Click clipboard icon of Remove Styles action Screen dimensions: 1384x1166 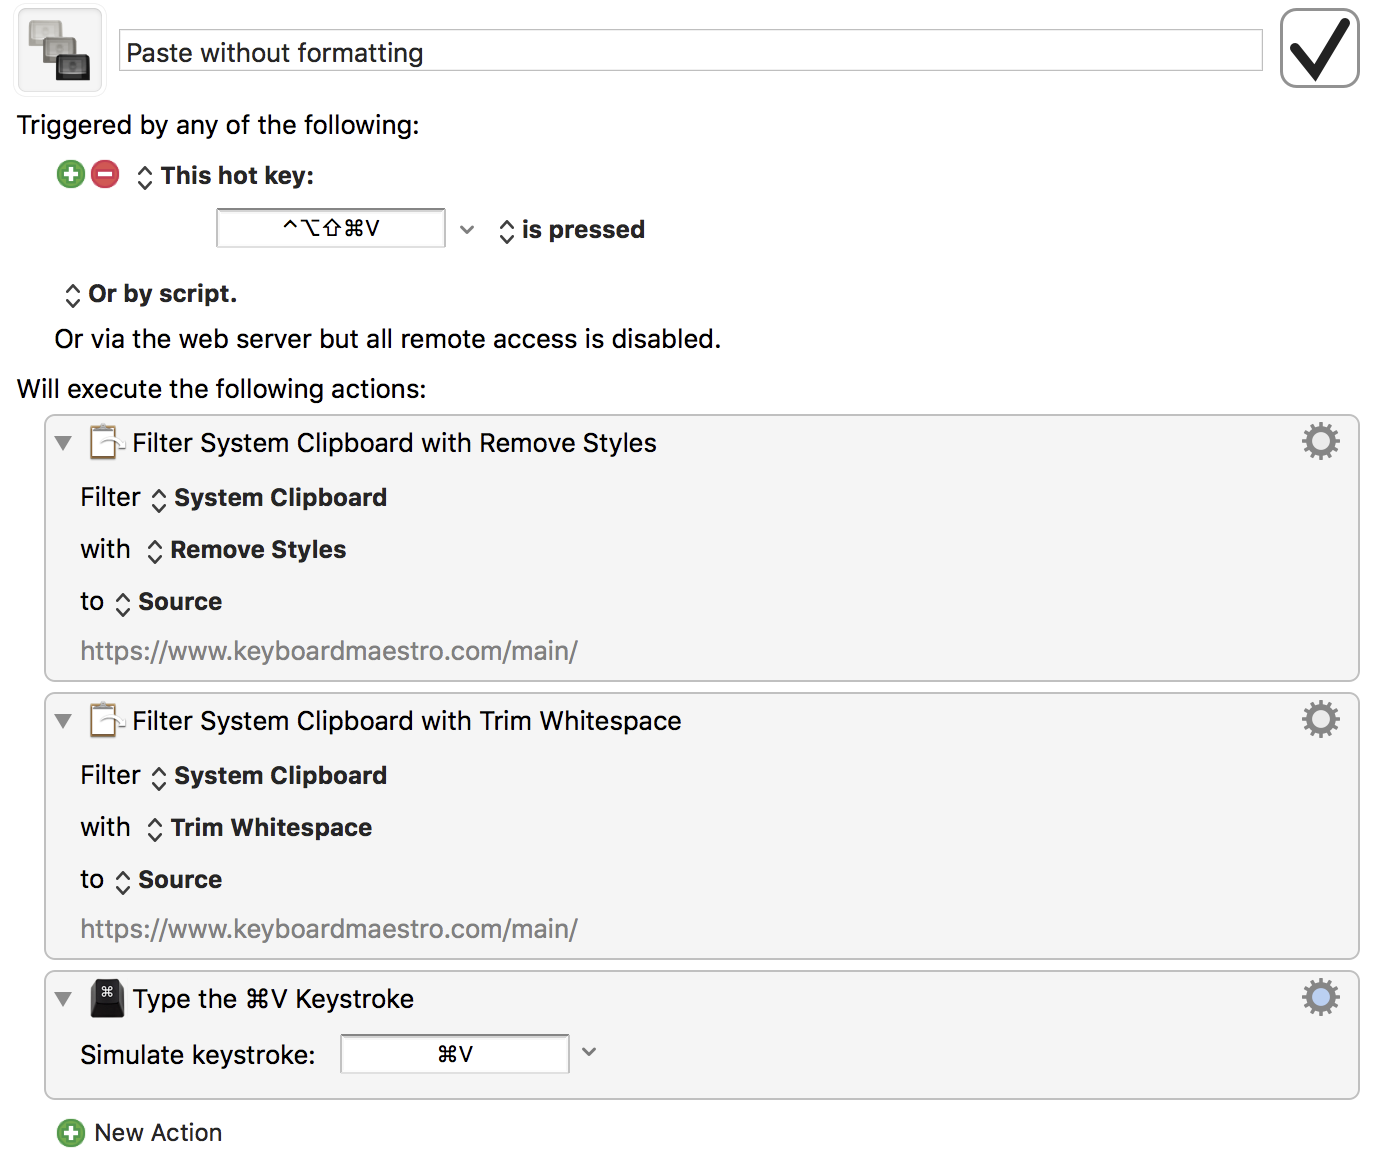coord(107,442)
